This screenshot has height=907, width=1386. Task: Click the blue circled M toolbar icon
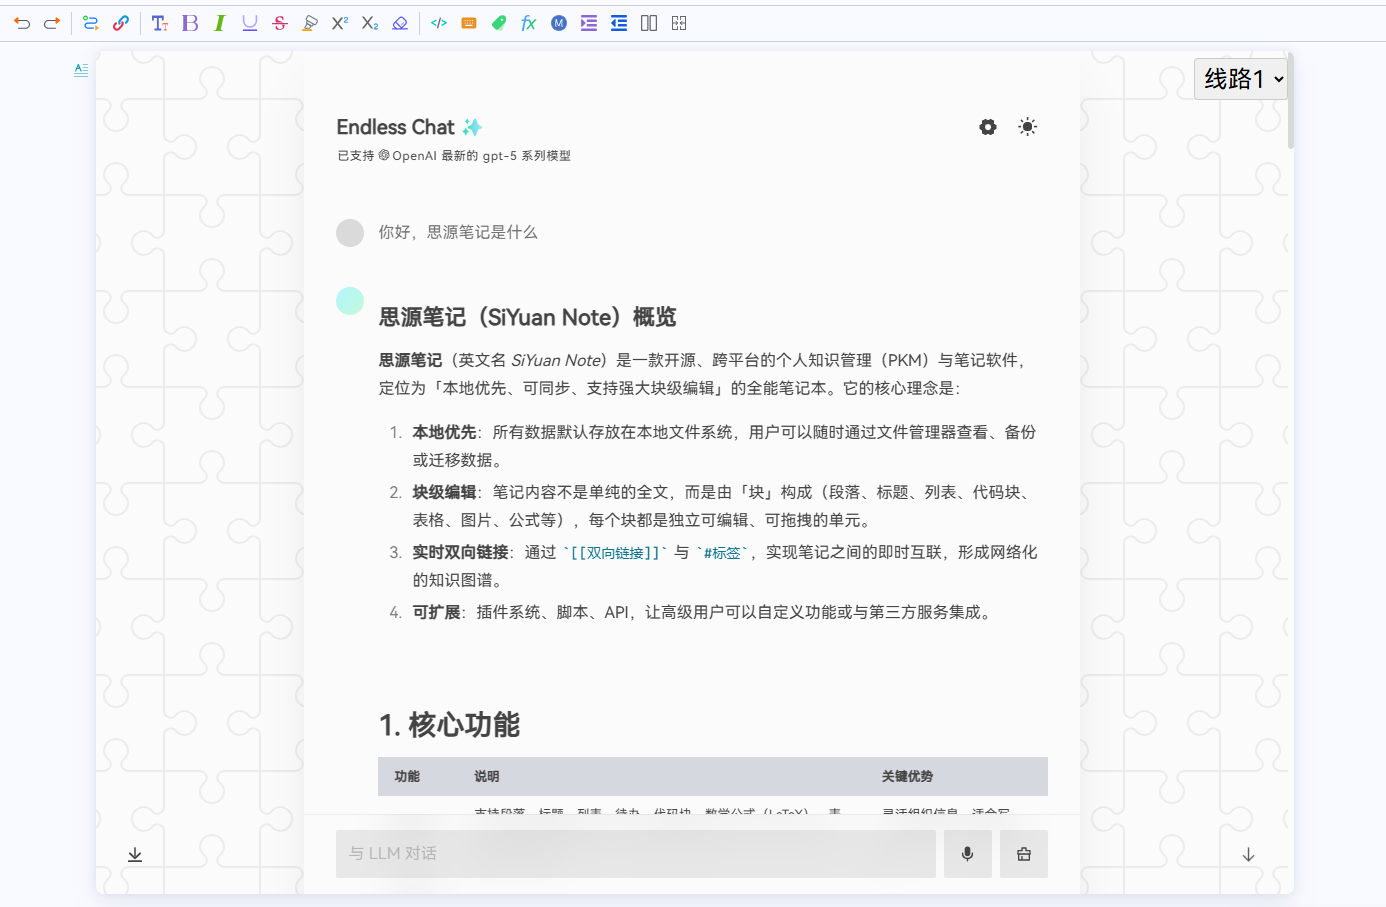559,23
